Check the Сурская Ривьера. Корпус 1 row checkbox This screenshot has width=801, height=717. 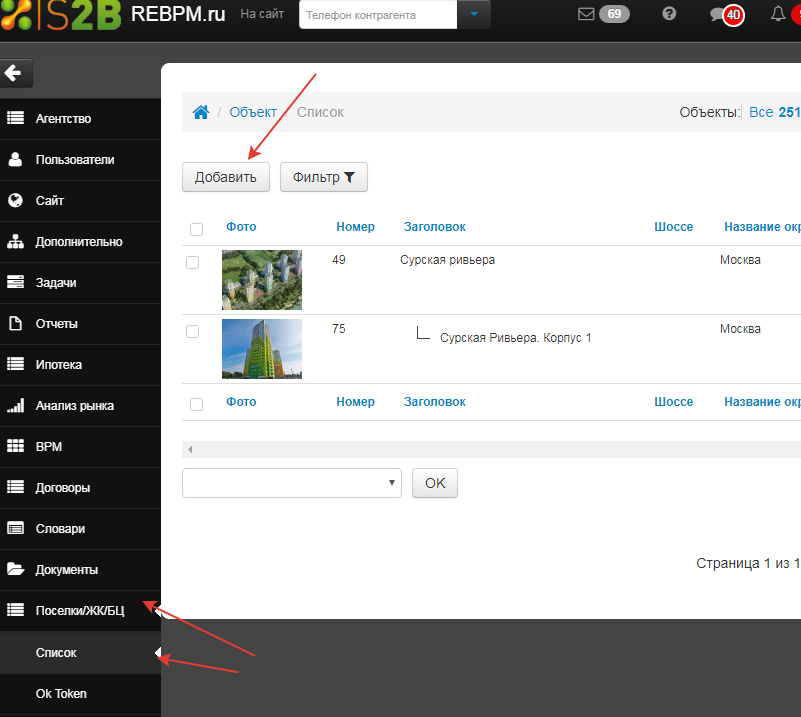click(193, 331)
